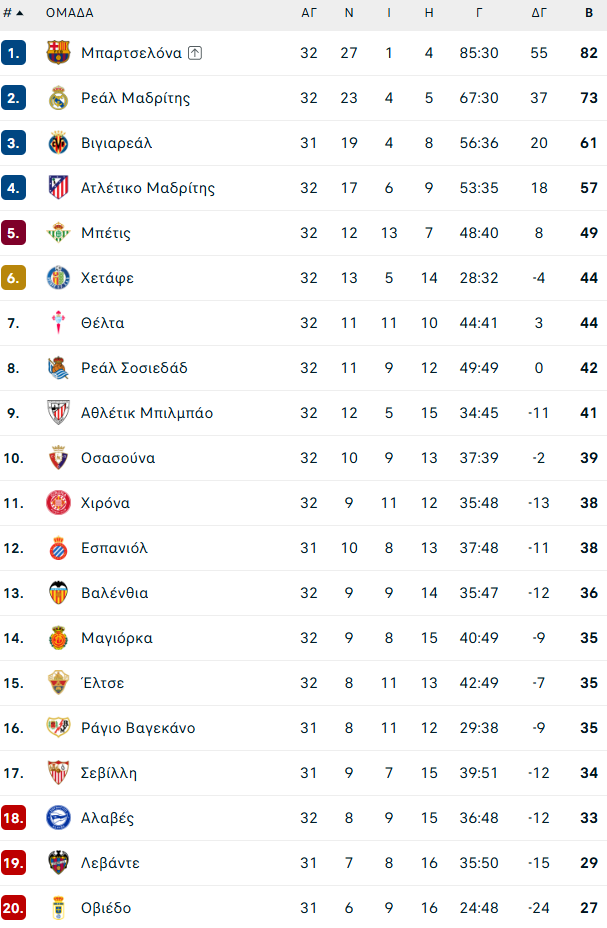Image resolution: width=607 pixels, height=928 pixels.
Task: Click the Real Madrid crest icon
Action: click(59, 98)
